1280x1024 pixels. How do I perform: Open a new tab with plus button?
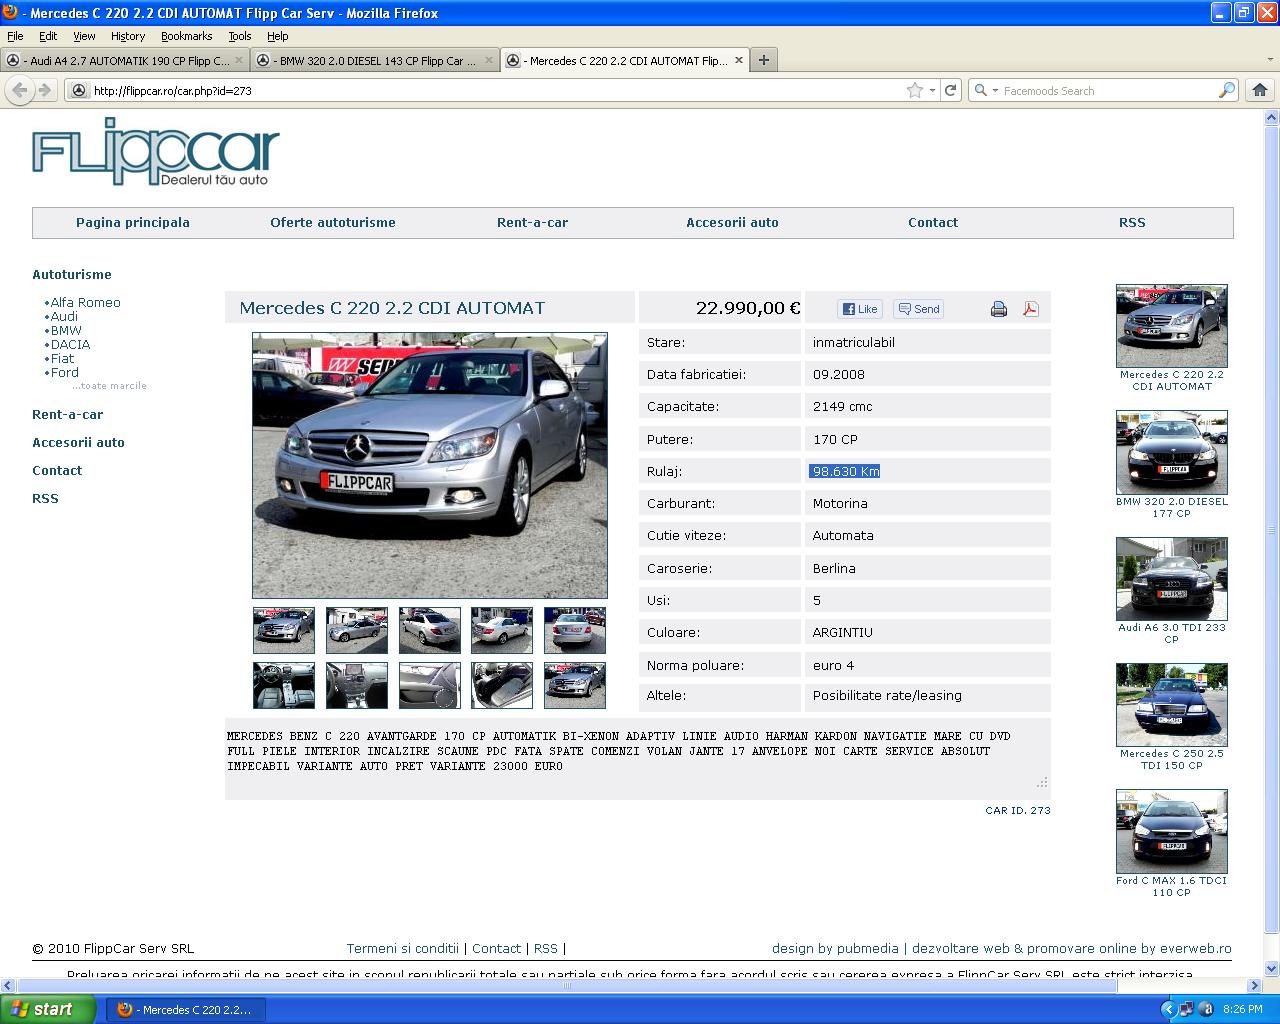tap(764, 60)
